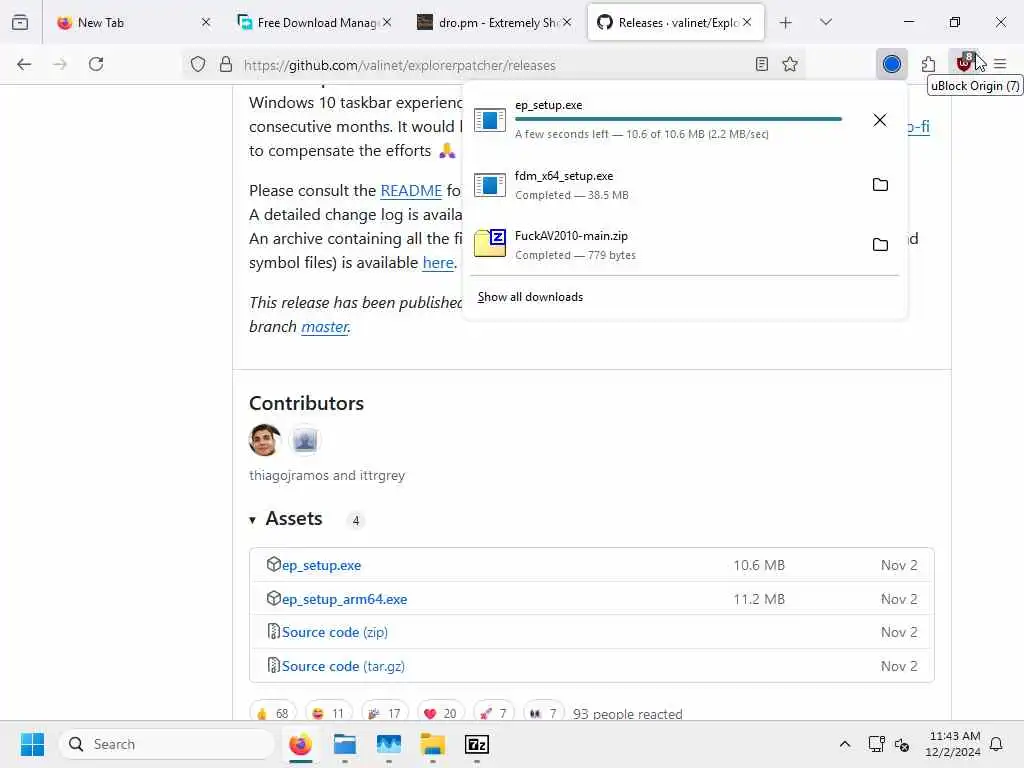The image size is (1024, 768).
Task: Open the extensions puzzle icon
Action: pos(928,64)
